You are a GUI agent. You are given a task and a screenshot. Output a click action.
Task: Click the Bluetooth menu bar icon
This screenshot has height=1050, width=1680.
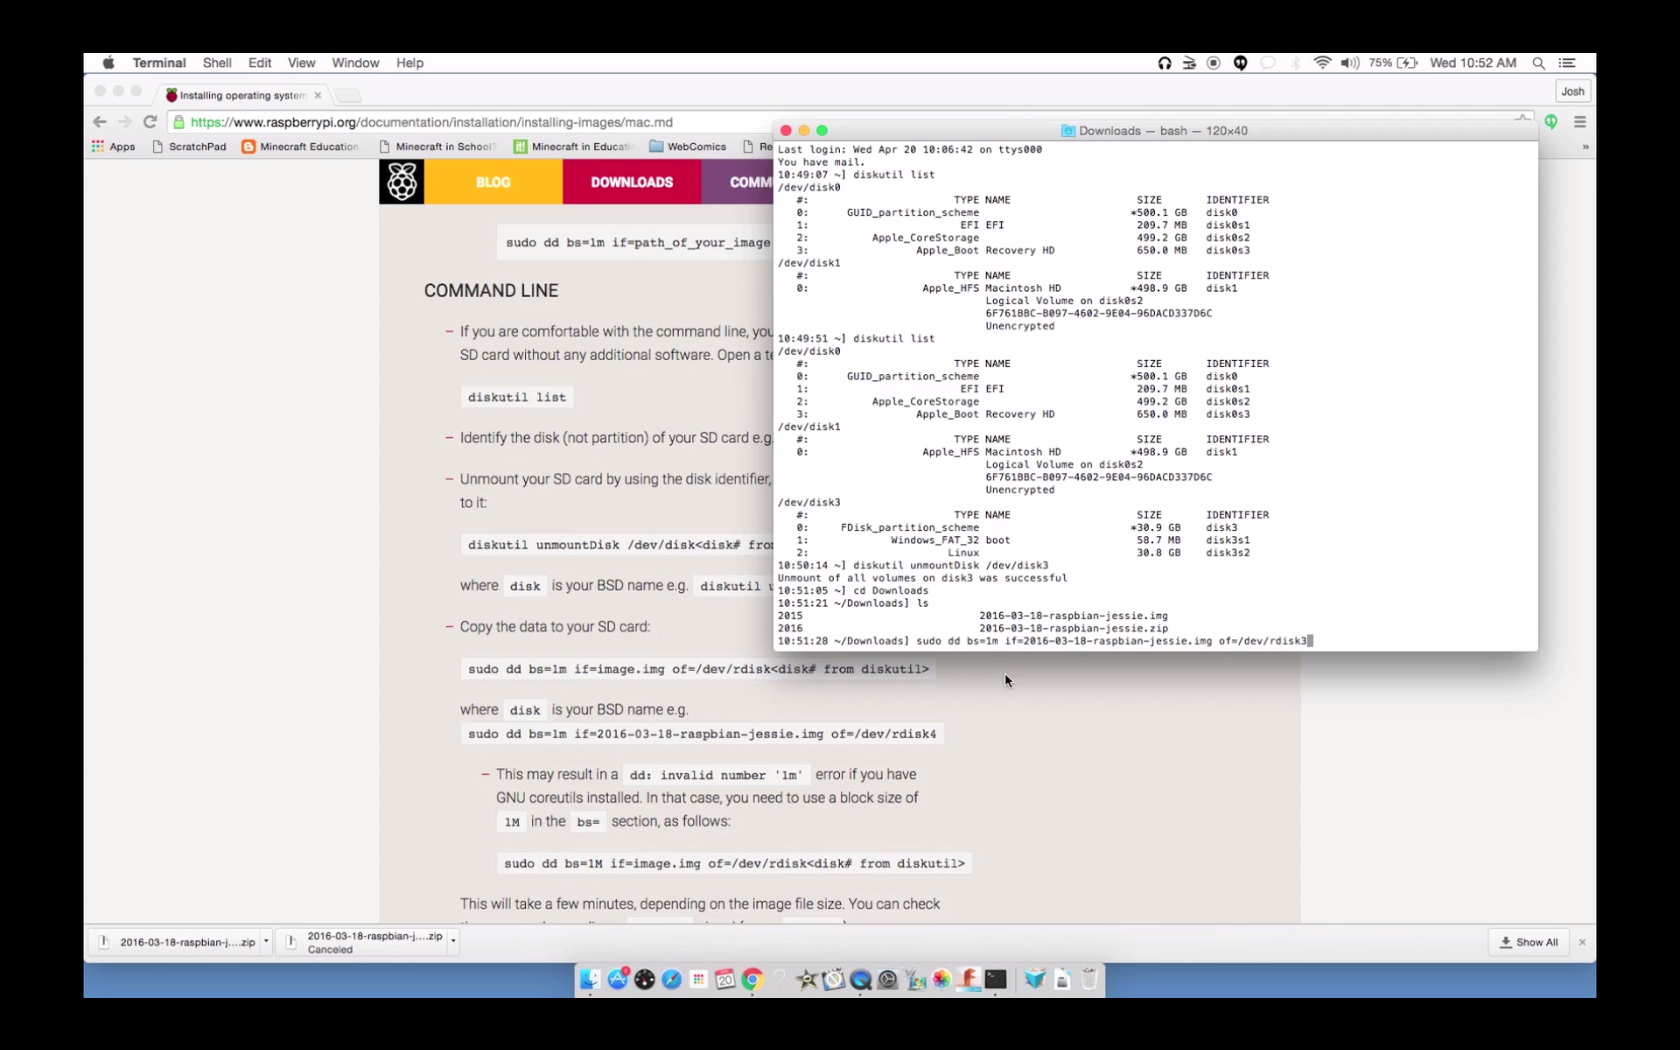point(1295,63)
